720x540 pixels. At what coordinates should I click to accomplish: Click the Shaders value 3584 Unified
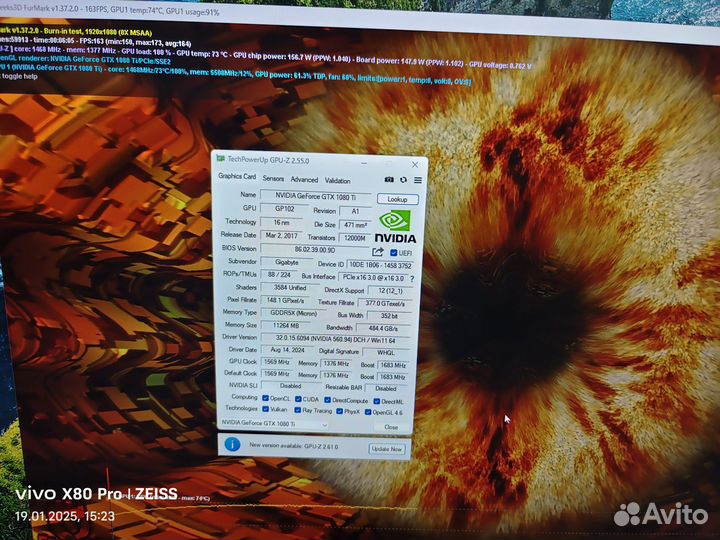289,287
